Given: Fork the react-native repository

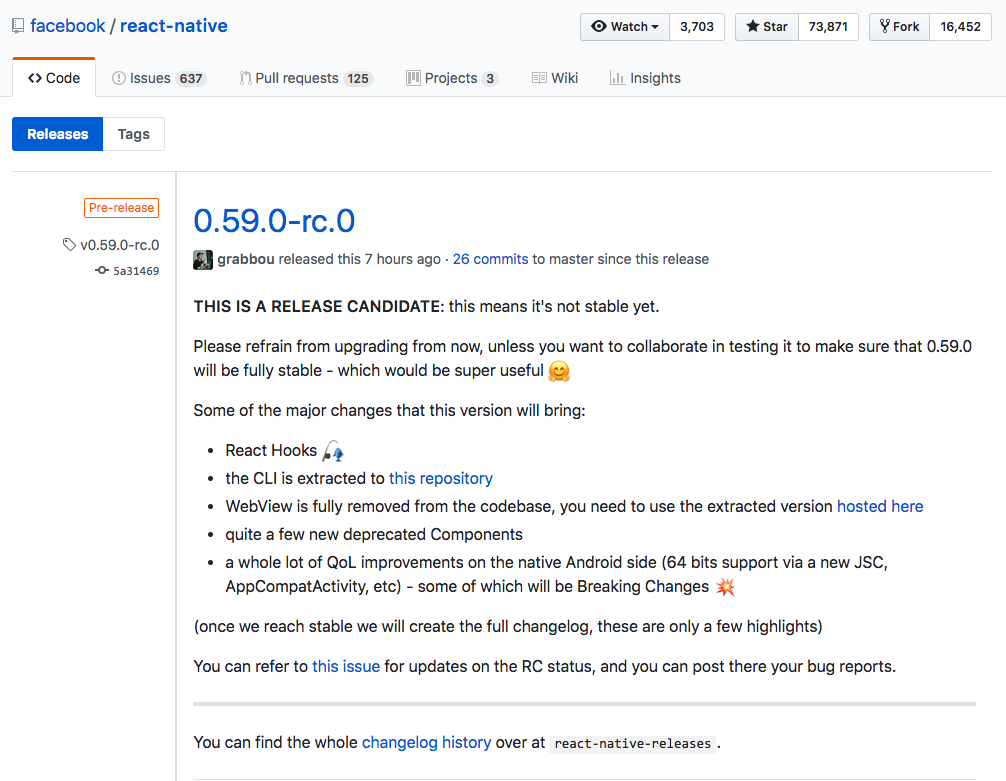Looking at the screenshot, I should tap(899, 27).
